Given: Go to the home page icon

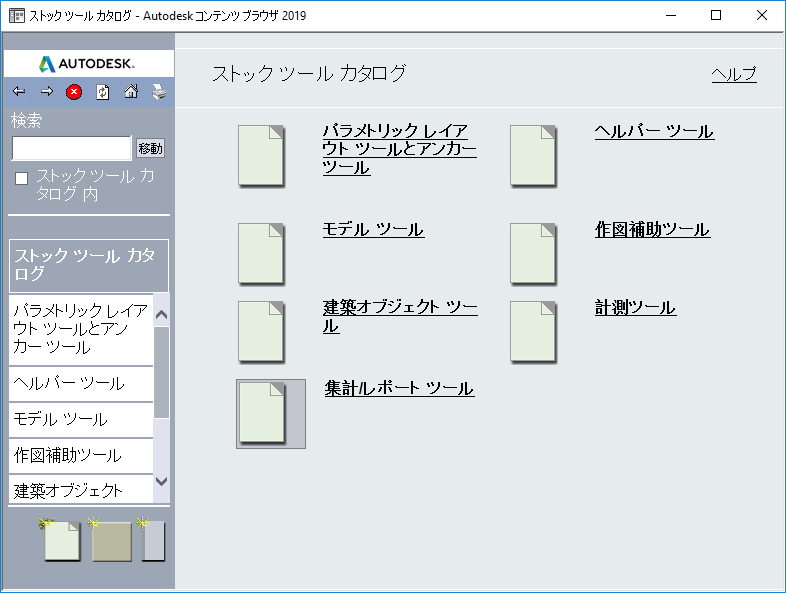Looking at the screenshot, I should 131,91.
